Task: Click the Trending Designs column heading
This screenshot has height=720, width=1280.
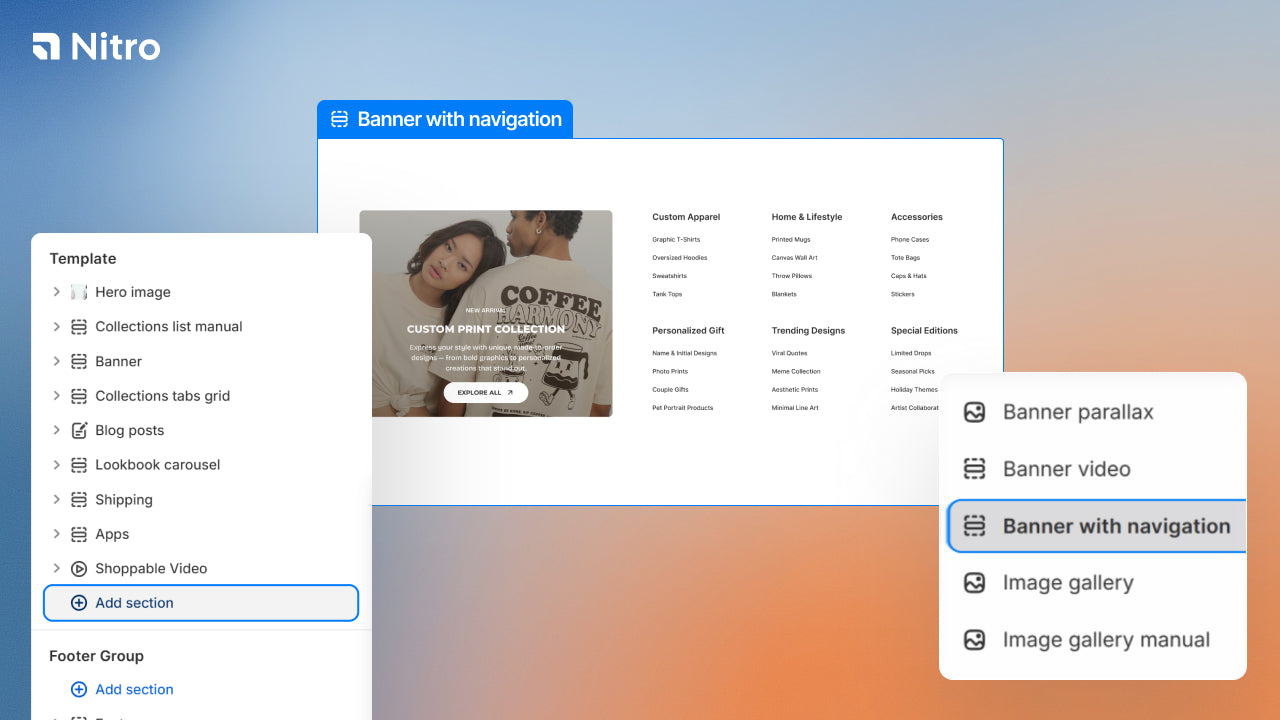Action: (x=808, y=331)
